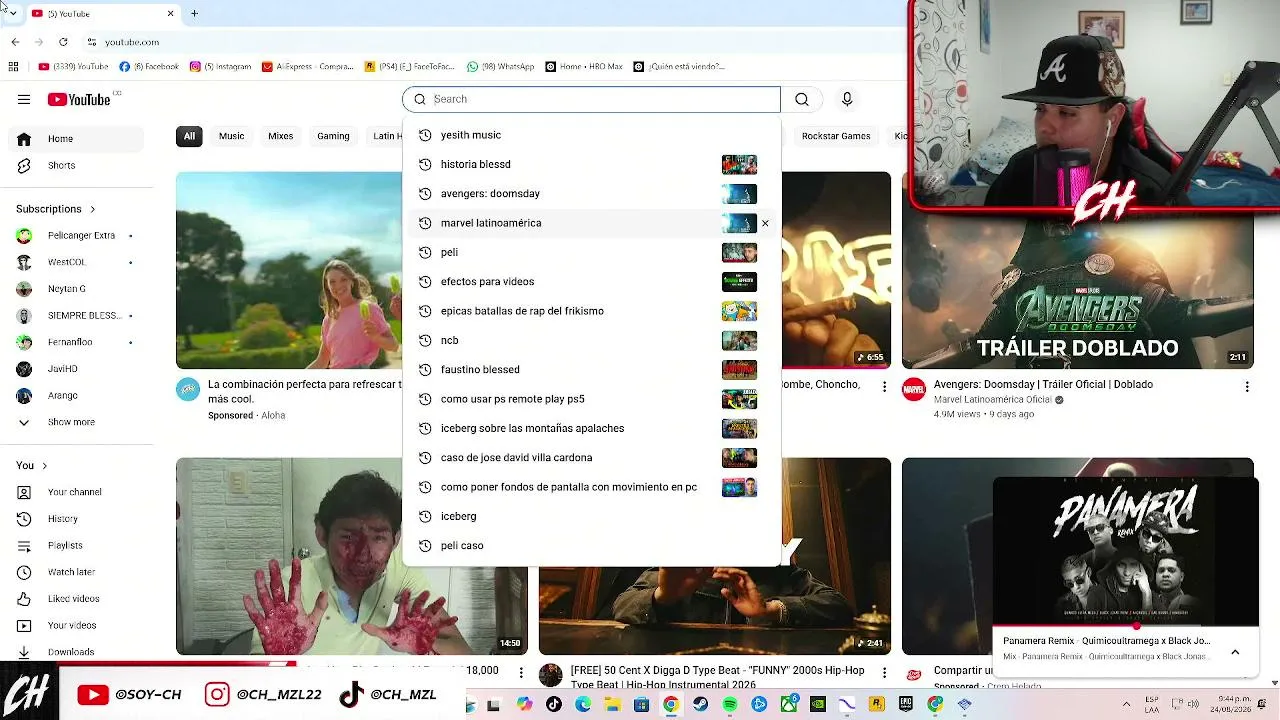Open the site information icon beside youtube.com
This screenshot has height=720, width=1280.
point(92,42)
